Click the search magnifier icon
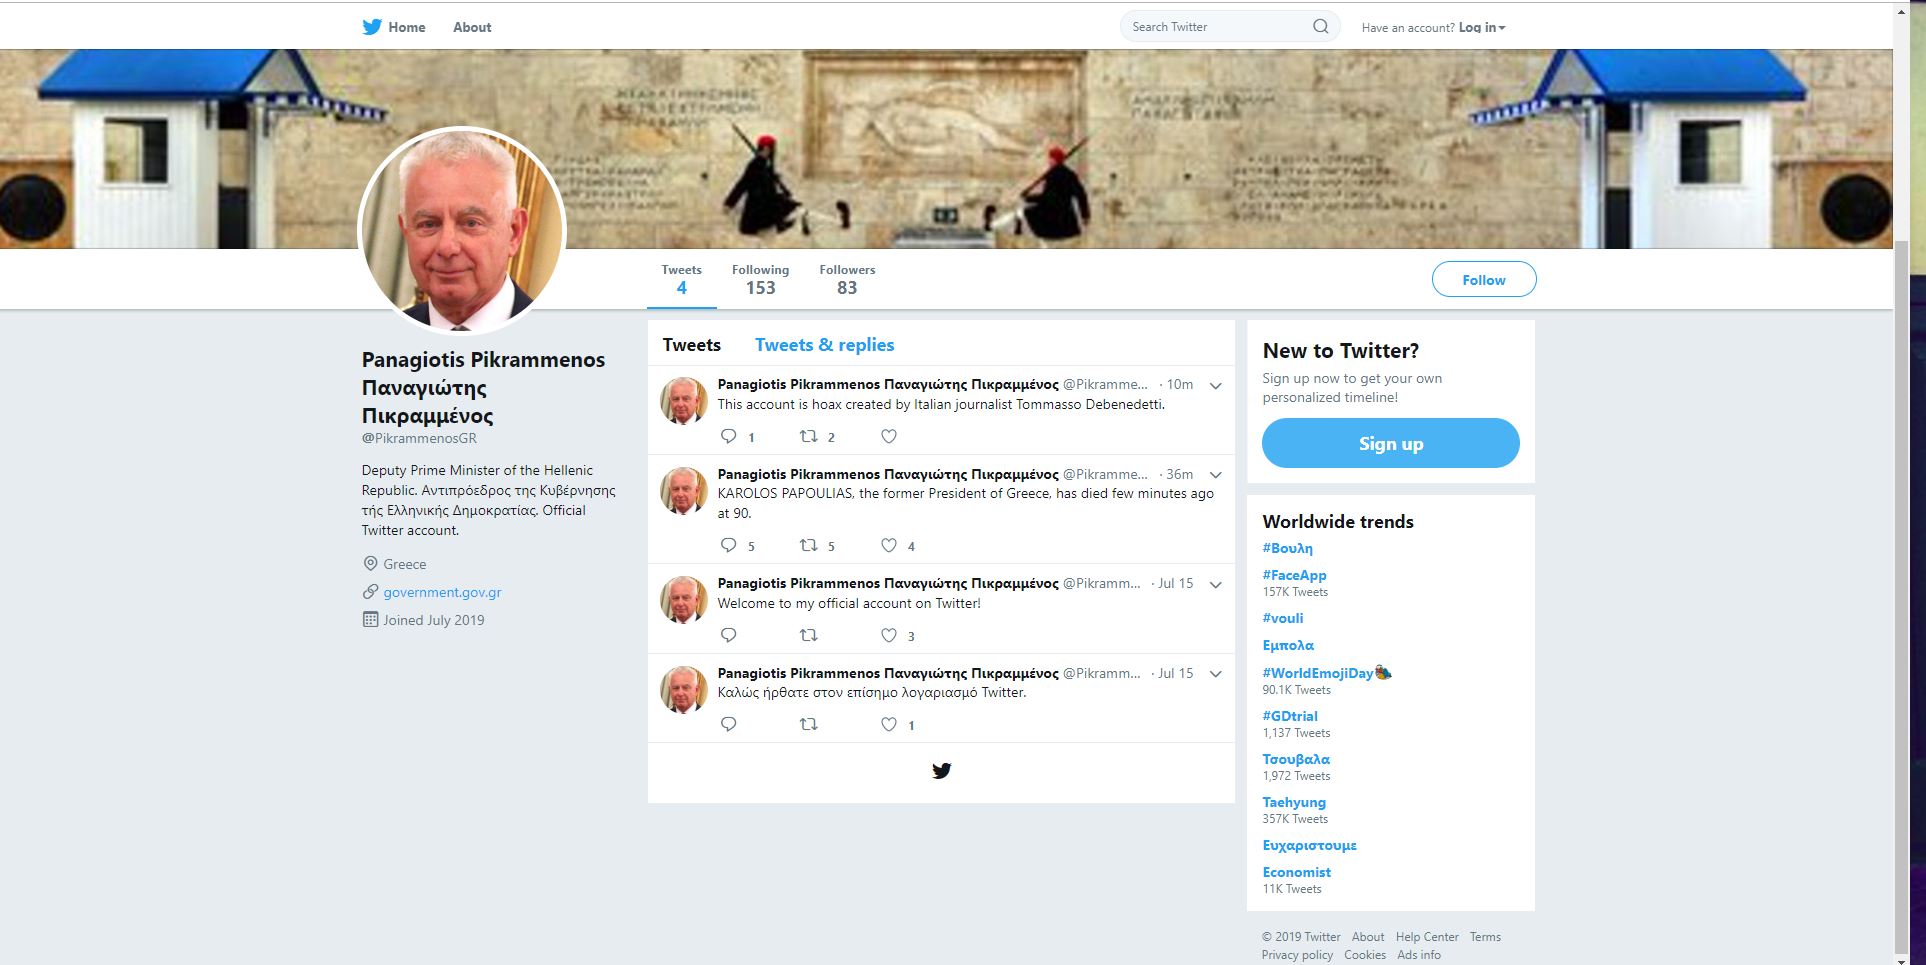1926x965 pixels. [x=1320, y=26]
